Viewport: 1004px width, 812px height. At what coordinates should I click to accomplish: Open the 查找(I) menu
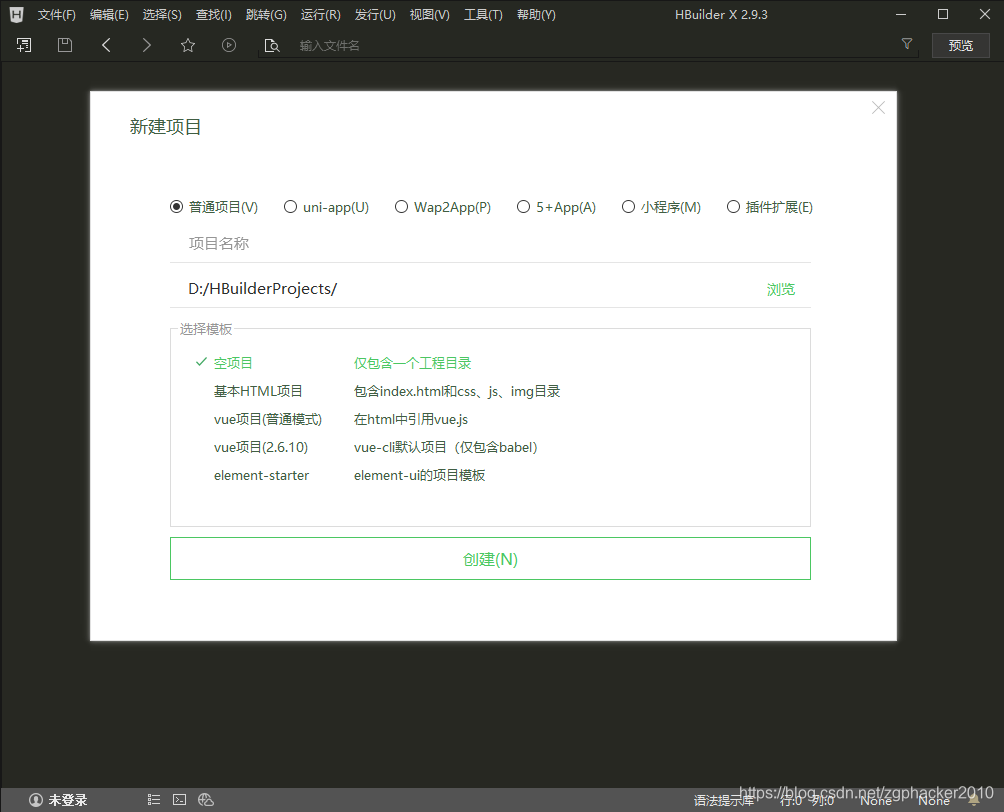tap(214, 15)
